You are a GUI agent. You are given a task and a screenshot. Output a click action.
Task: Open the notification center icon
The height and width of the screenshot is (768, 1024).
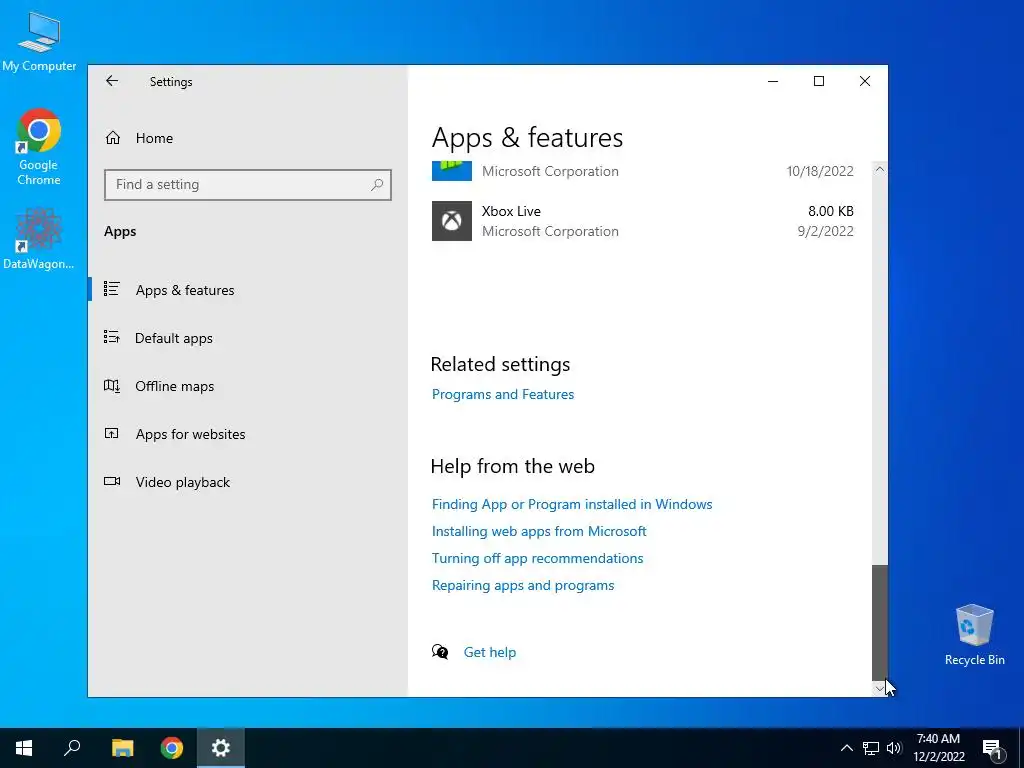[x=993, y=749]
